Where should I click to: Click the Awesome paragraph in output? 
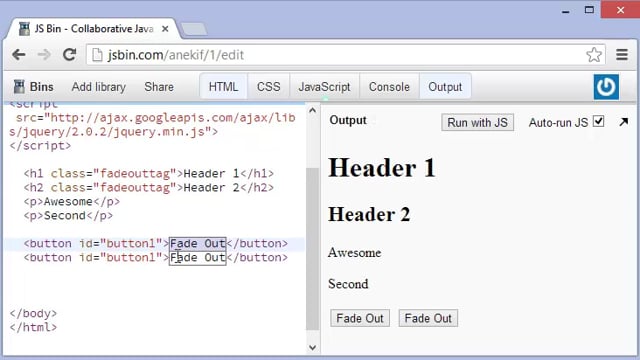pos(354,253)
